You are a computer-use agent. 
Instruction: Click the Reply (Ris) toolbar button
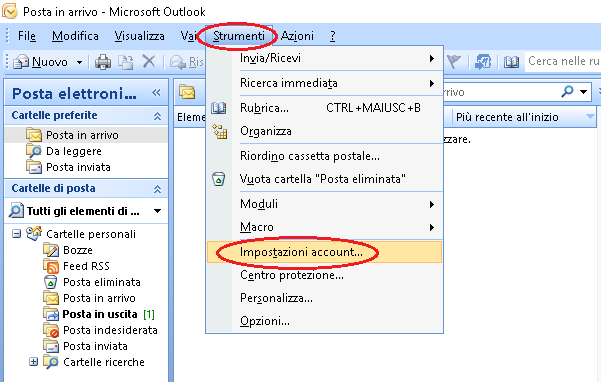[187, 62]
